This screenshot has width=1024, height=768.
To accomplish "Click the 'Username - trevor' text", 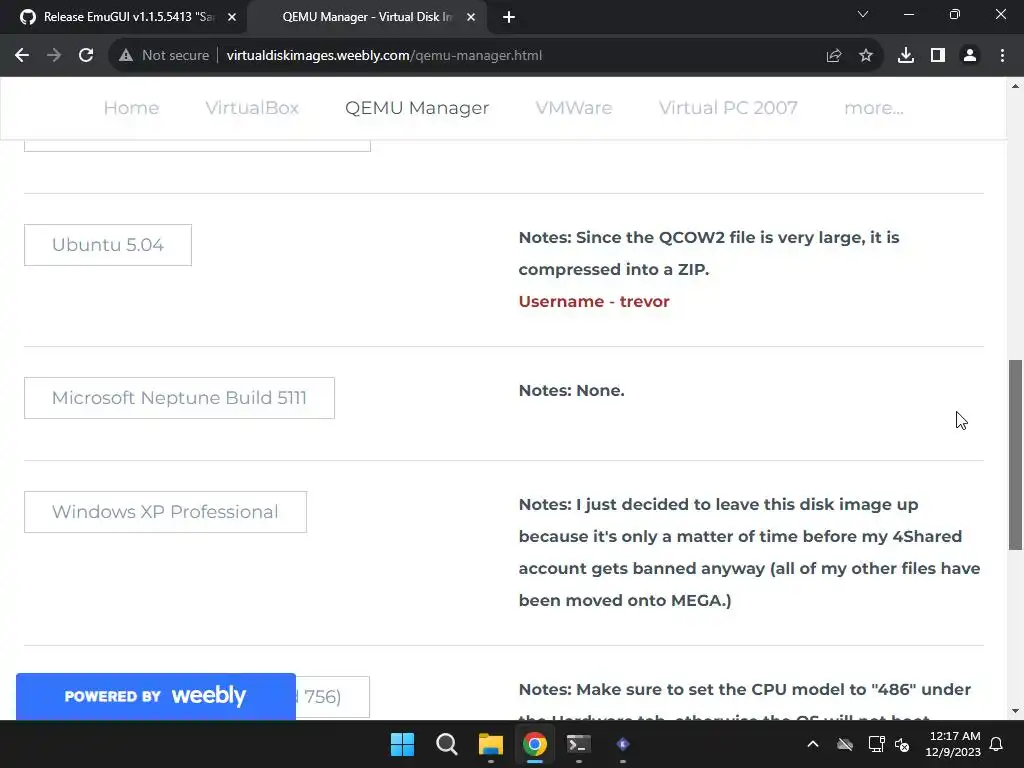I will click(594, 302).
